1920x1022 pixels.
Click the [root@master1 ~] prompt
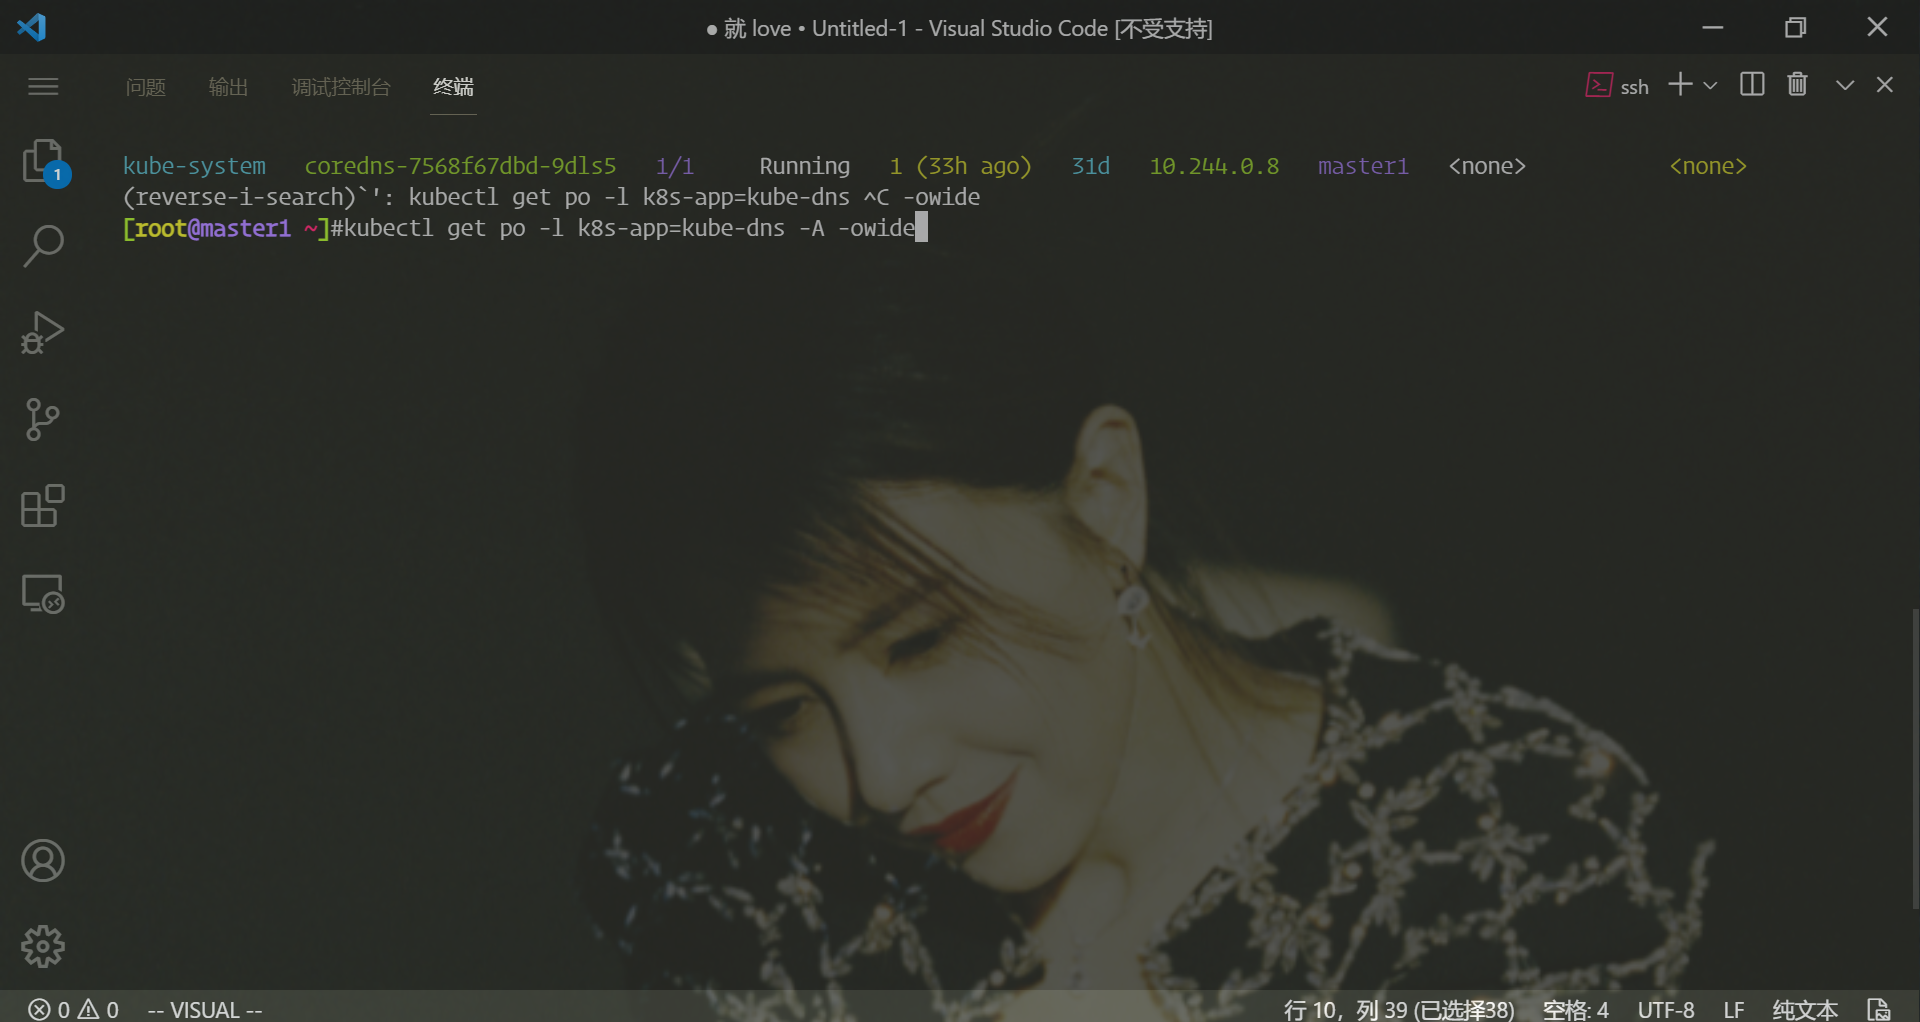point(225,228)
